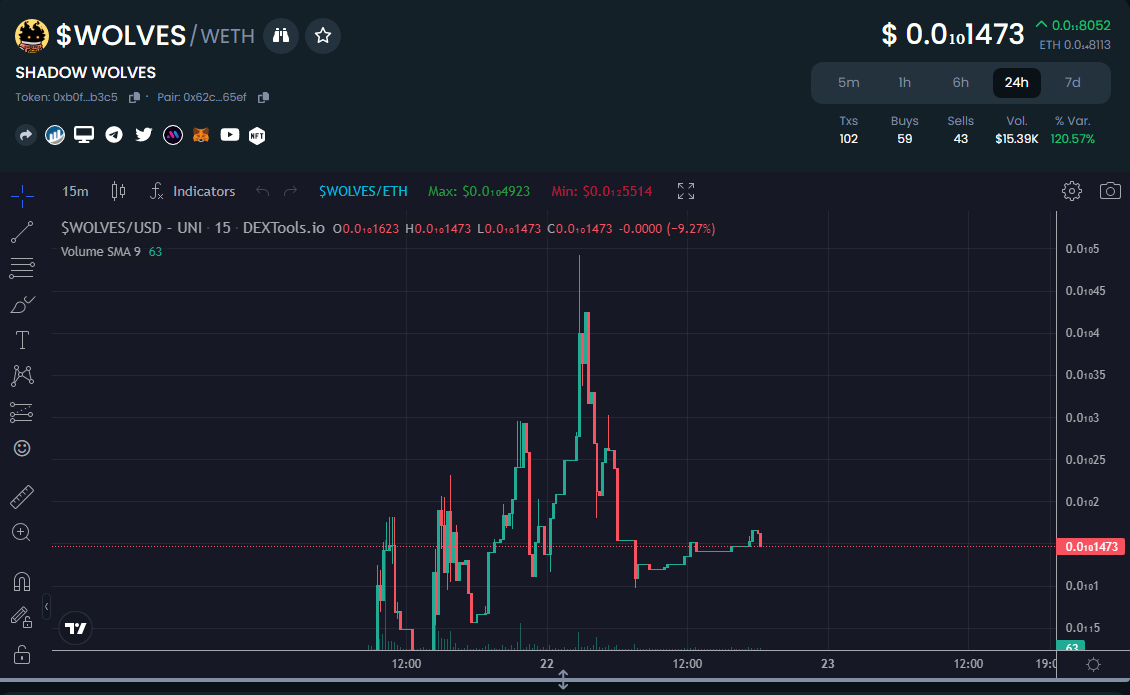Screen dimensions: 1130x695
Task: Enter fullscreen chart mode
Action: (x=686, y=191)
